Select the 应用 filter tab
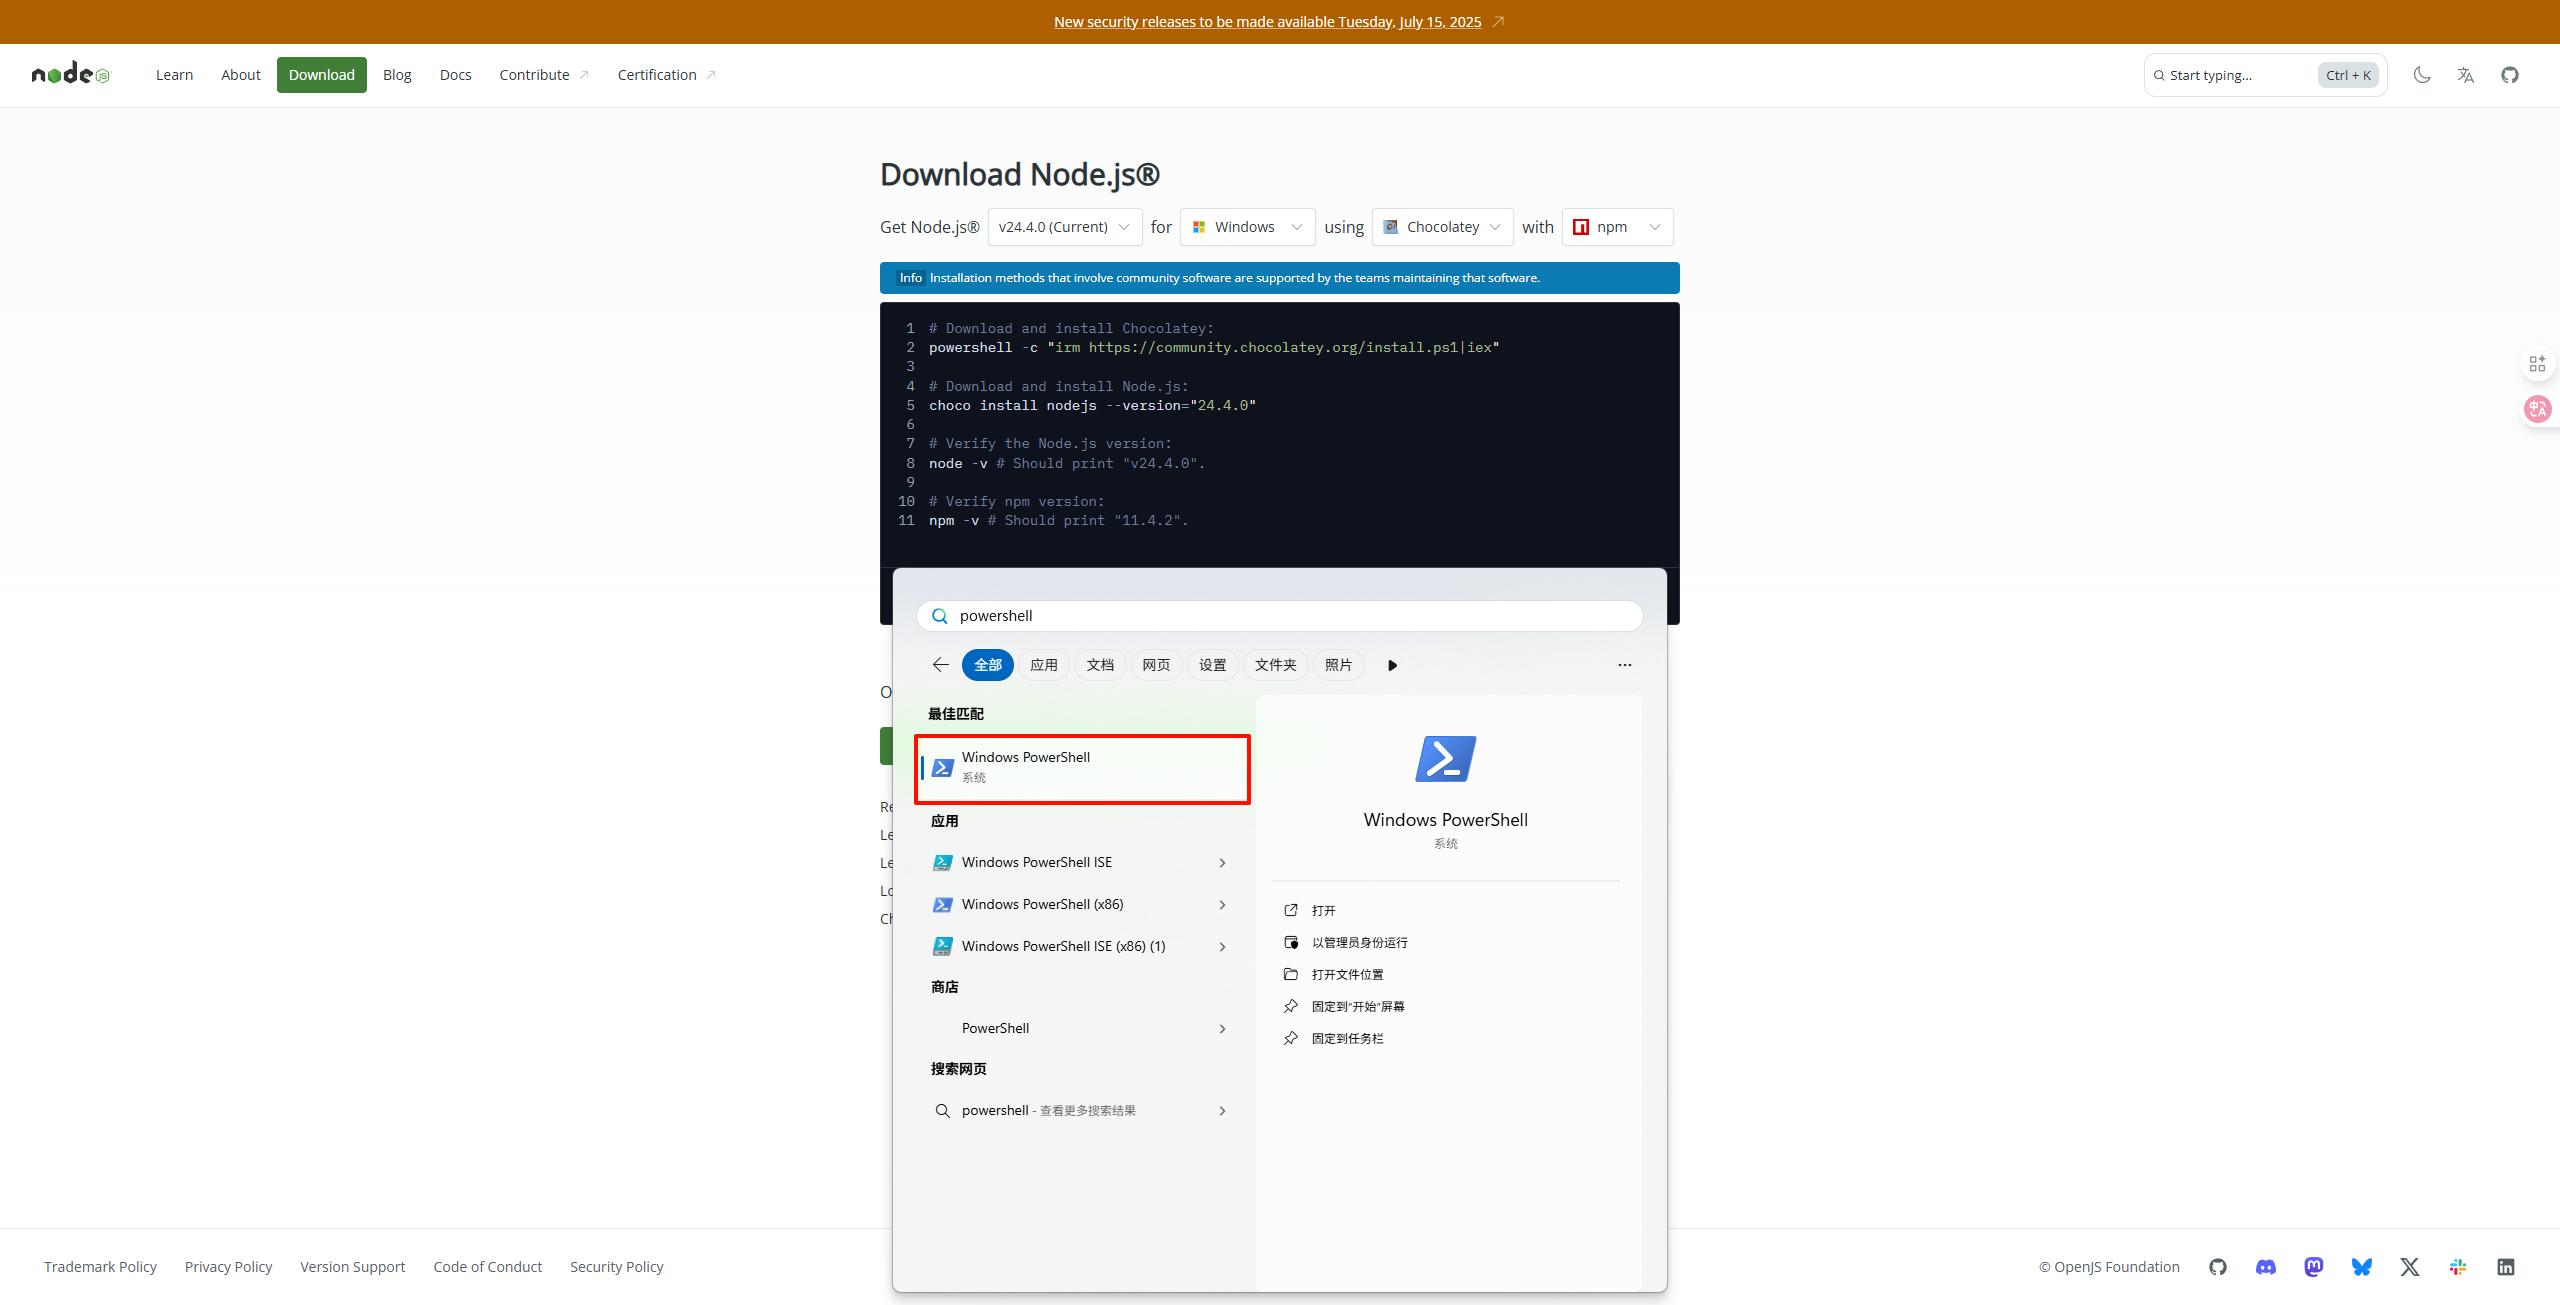Image resolution: width=2560 pixels, height=1305 pixels. coord(1044,665)
